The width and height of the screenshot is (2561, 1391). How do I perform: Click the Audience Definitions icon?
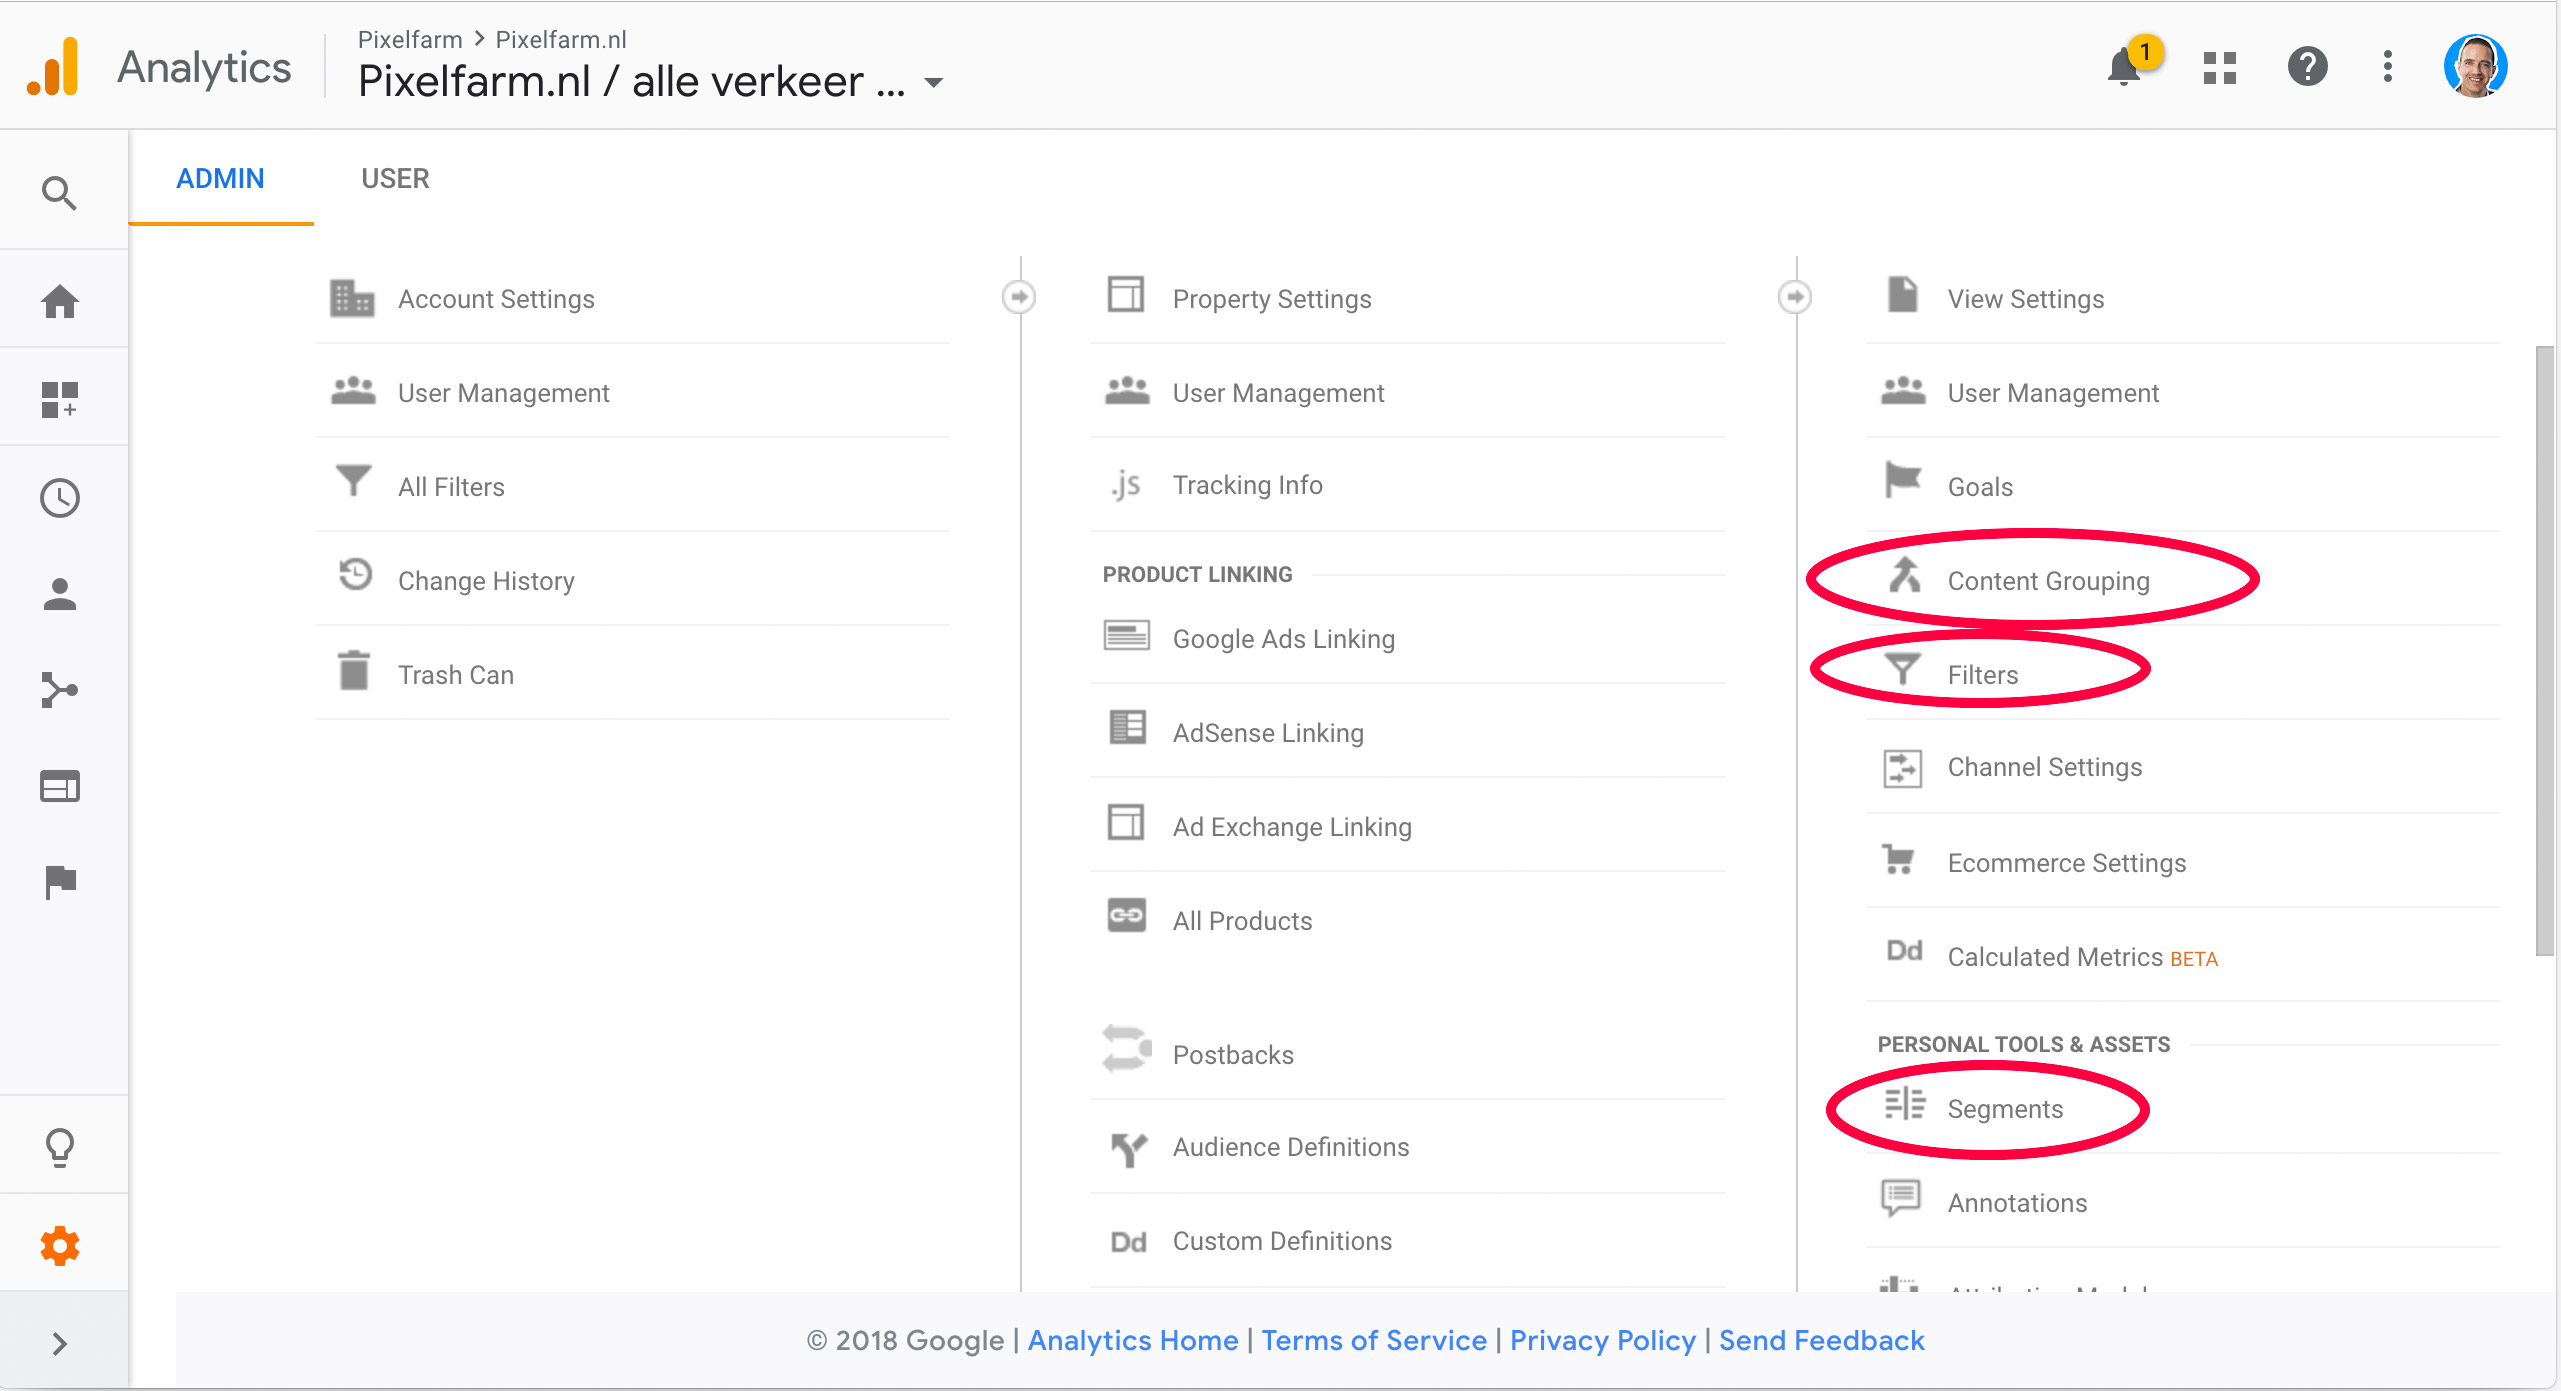pos(1128,1148)
